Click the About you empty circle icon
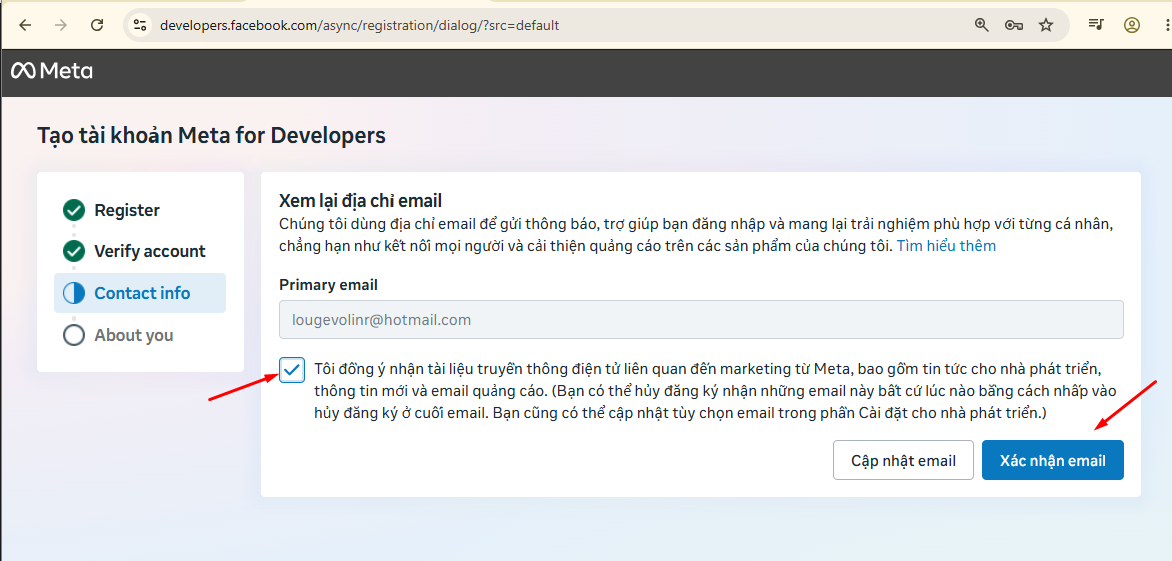Viewport: 1172px width, 561px height. pyautogui.click(x=74, y=335)
